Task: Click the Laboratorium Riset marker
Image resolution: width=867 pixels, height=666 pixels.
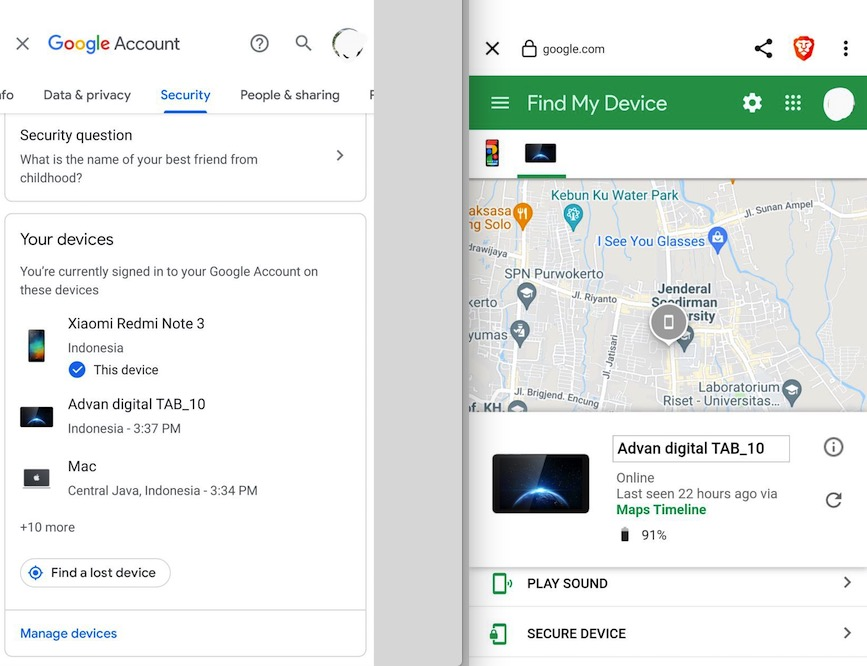Action: click(792, 393)
